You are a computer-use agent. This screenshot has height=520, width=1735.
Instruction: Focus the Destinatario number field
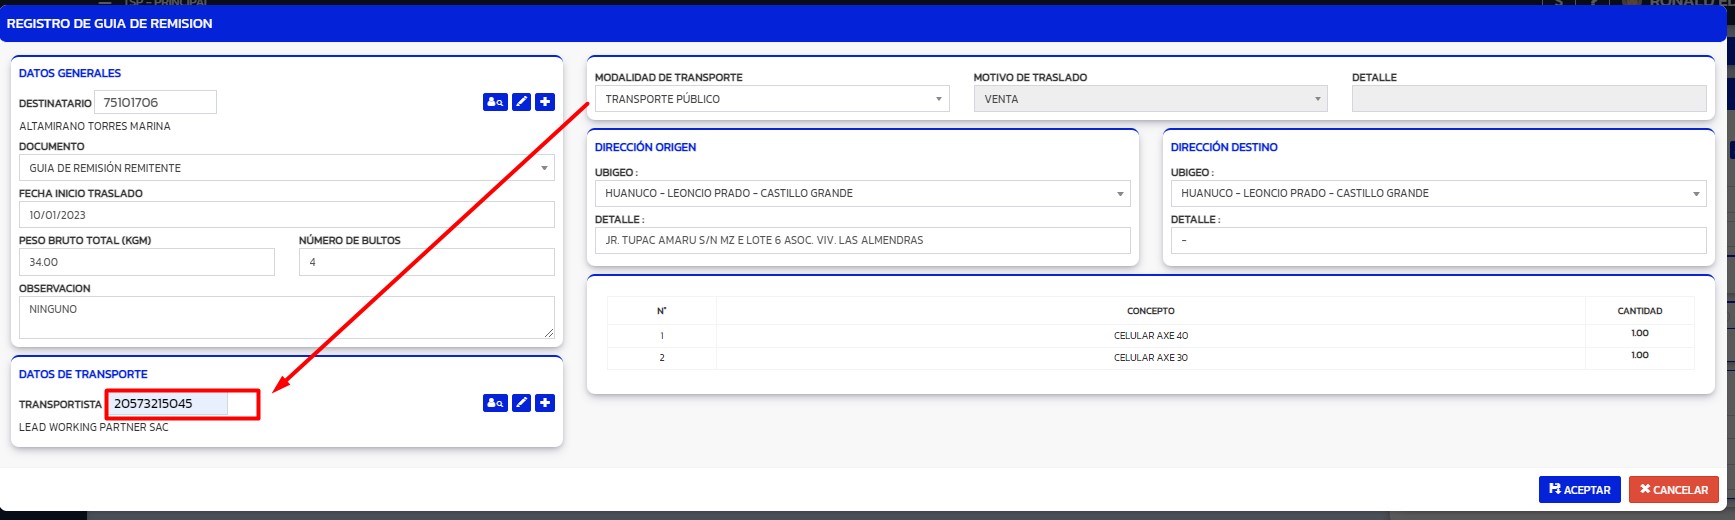(155, 102)
